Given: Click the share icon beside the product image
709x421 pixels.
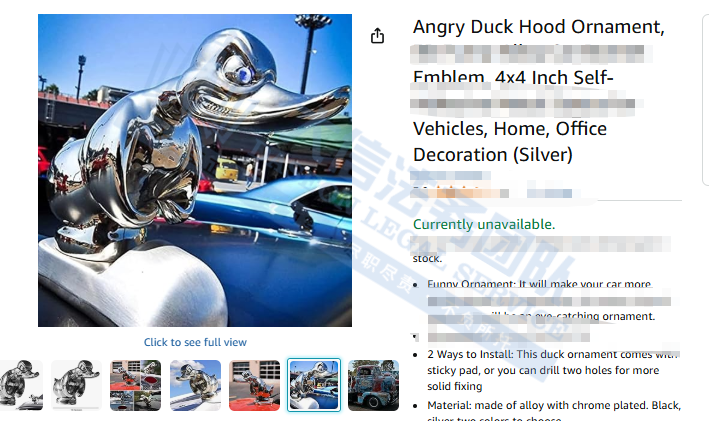Looking at the screenshot, I should pyautogui.click(x=377, y=36).
